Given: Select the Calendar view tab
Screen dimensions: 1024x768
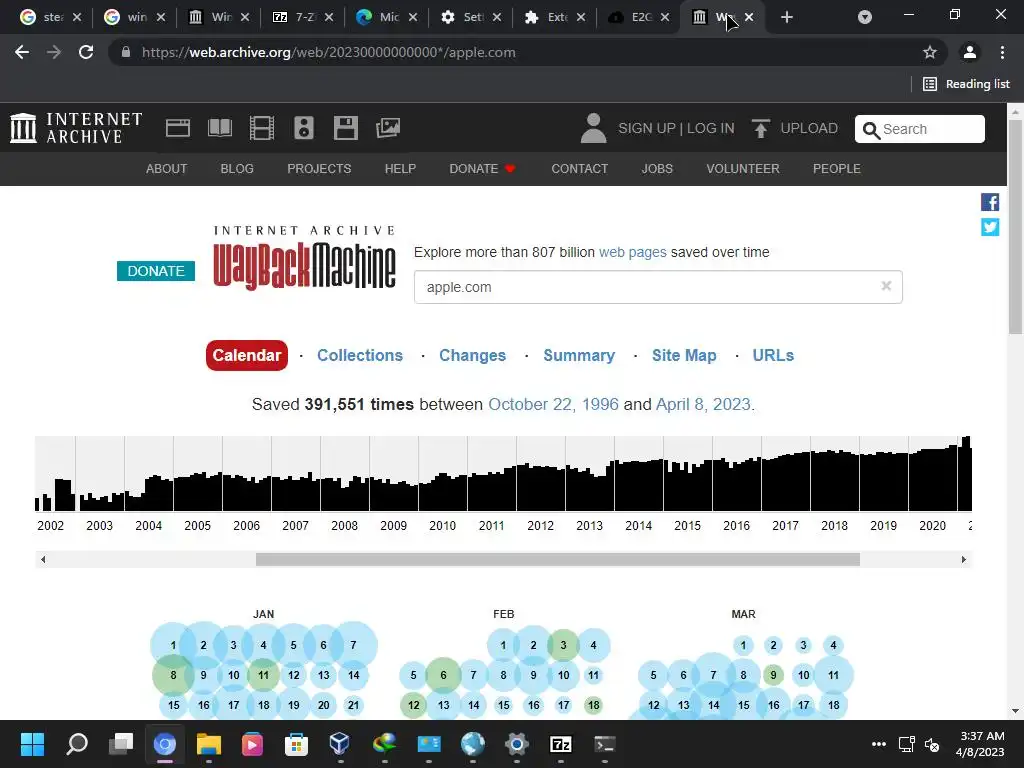Looking at the screenshot, I should [247, 355].
